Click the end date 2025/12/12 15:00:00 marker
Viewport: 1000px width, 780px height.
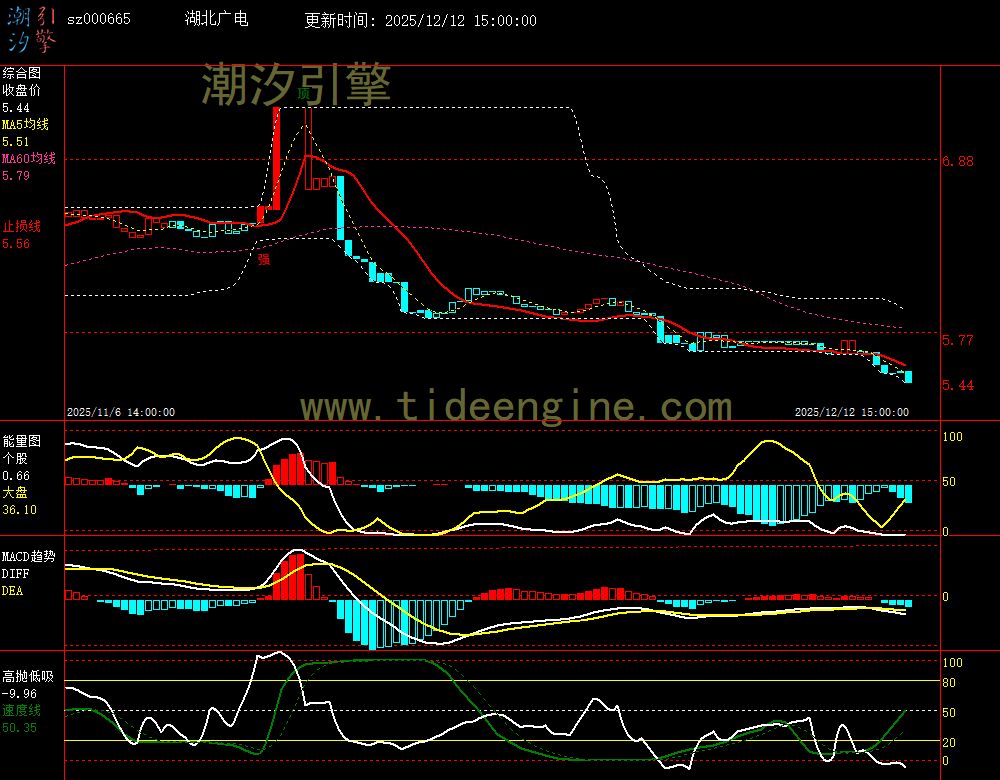851,411
